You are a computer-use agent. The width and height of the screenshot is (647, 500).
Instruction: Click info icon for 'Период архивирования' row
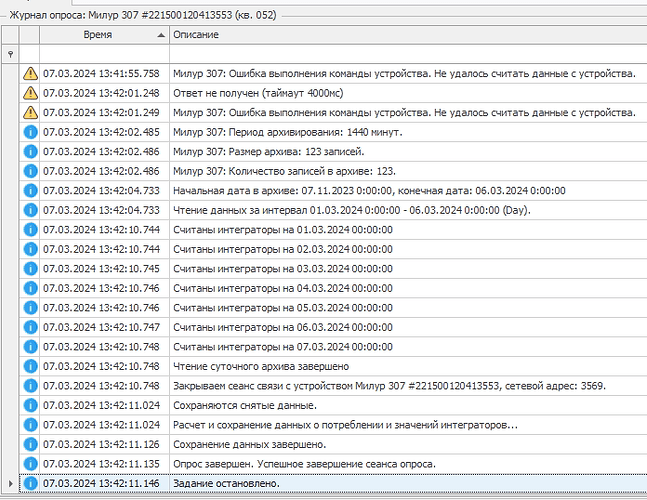pyautogui.click(x=29, y=132)
